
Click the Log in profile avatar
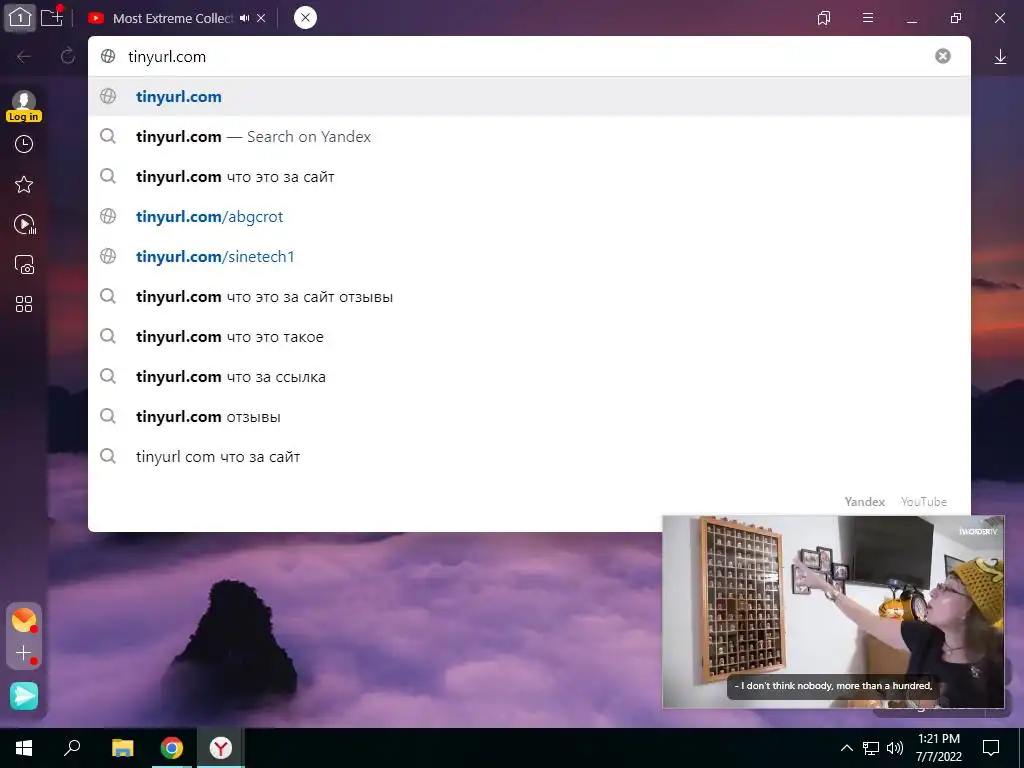(24, 106)
